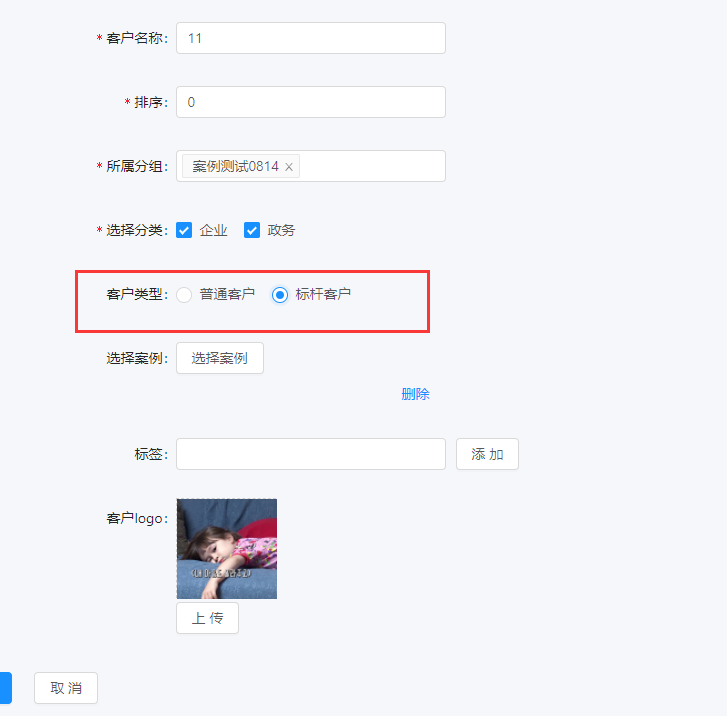This screenshot has width=727, height=716.
Task: Click the 客户类型 field label
Action: tap(137, 294)
